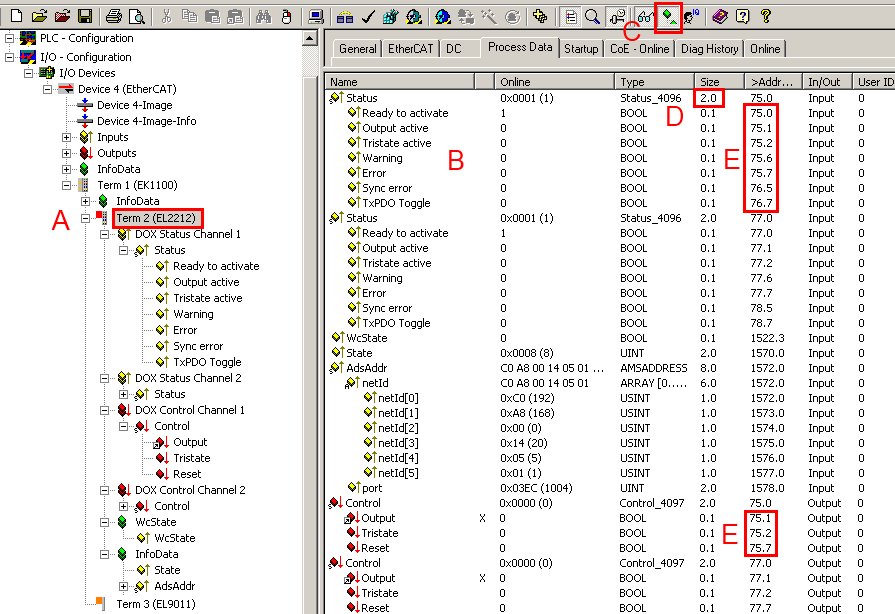Sort by the >Addr column header

click(773, 82)
